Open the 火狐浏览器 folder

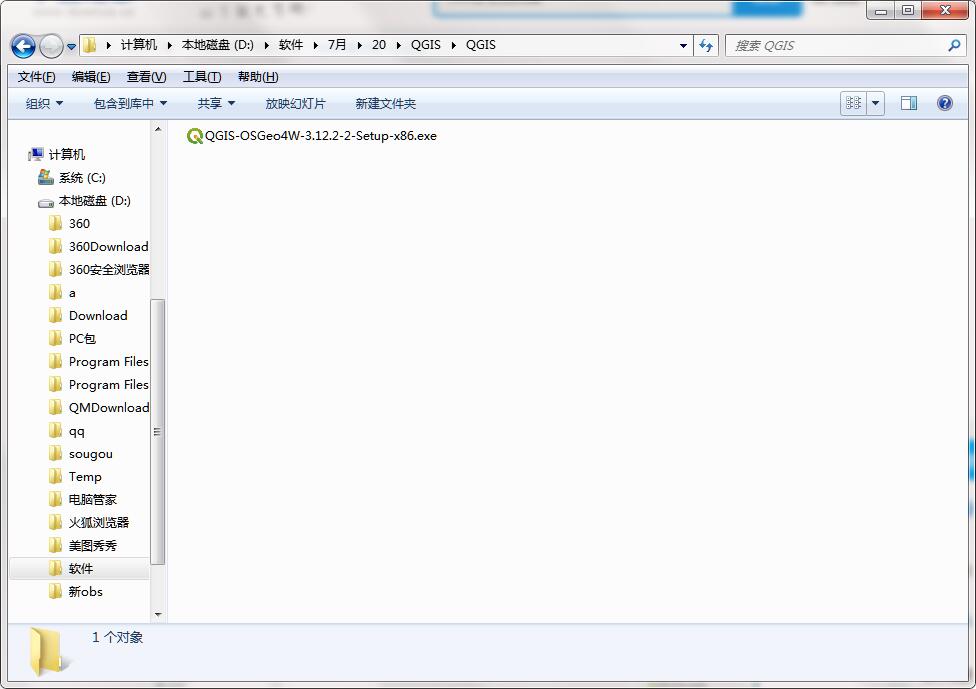tap(99, 523)
